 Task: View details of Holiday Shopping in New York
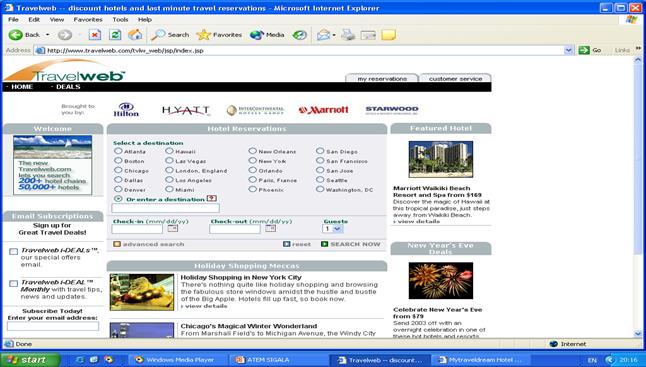tap(204, 306)
